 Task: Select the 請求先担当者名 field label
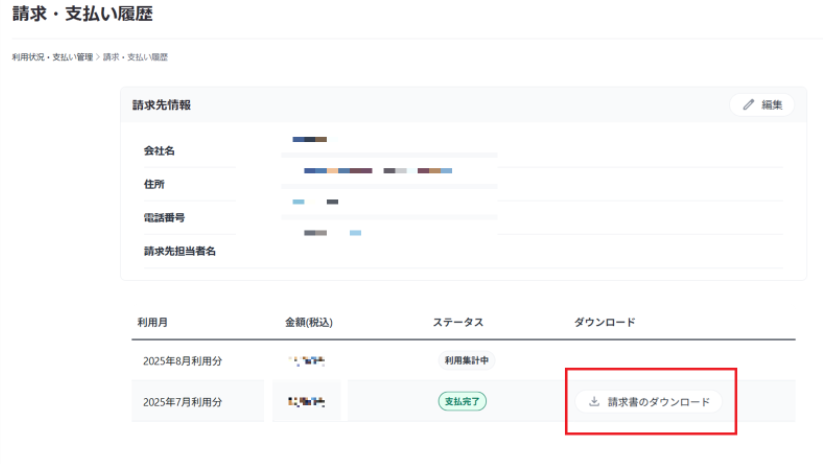[179, 251]
